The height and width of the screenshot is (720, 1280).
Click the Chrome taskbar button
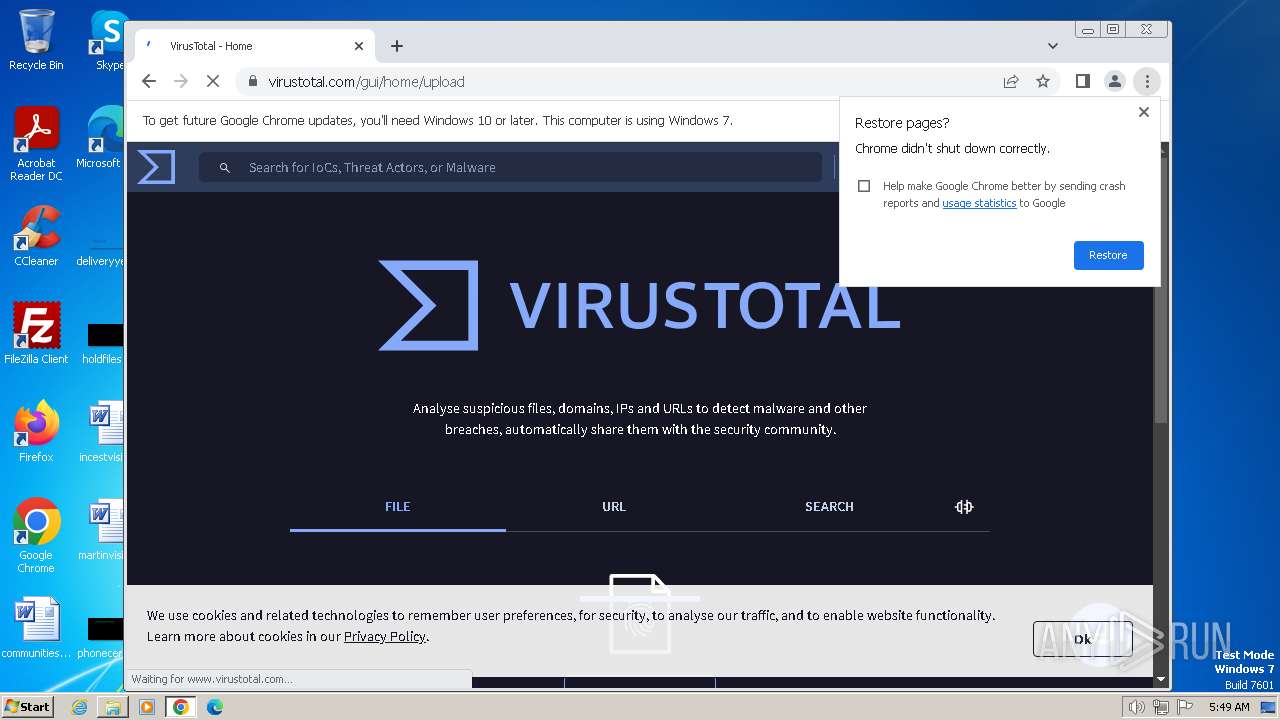pyautogui.click(x=181, y=707)
